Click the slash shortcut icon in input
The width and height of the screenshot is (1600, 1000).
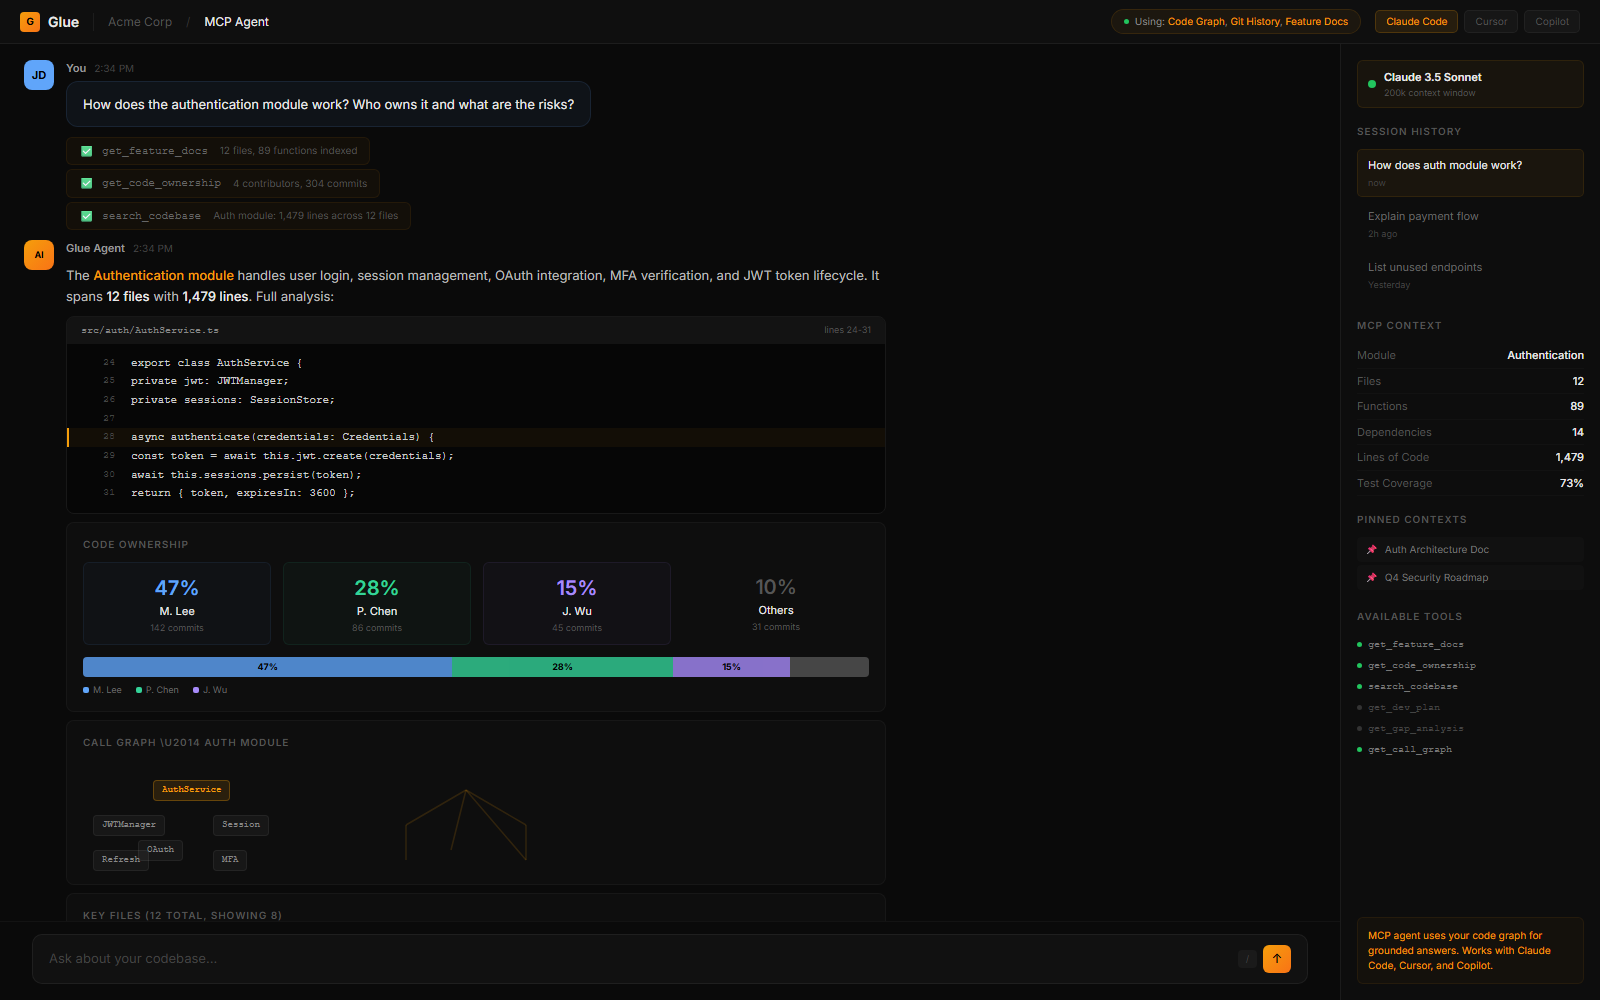point(1247,959)
